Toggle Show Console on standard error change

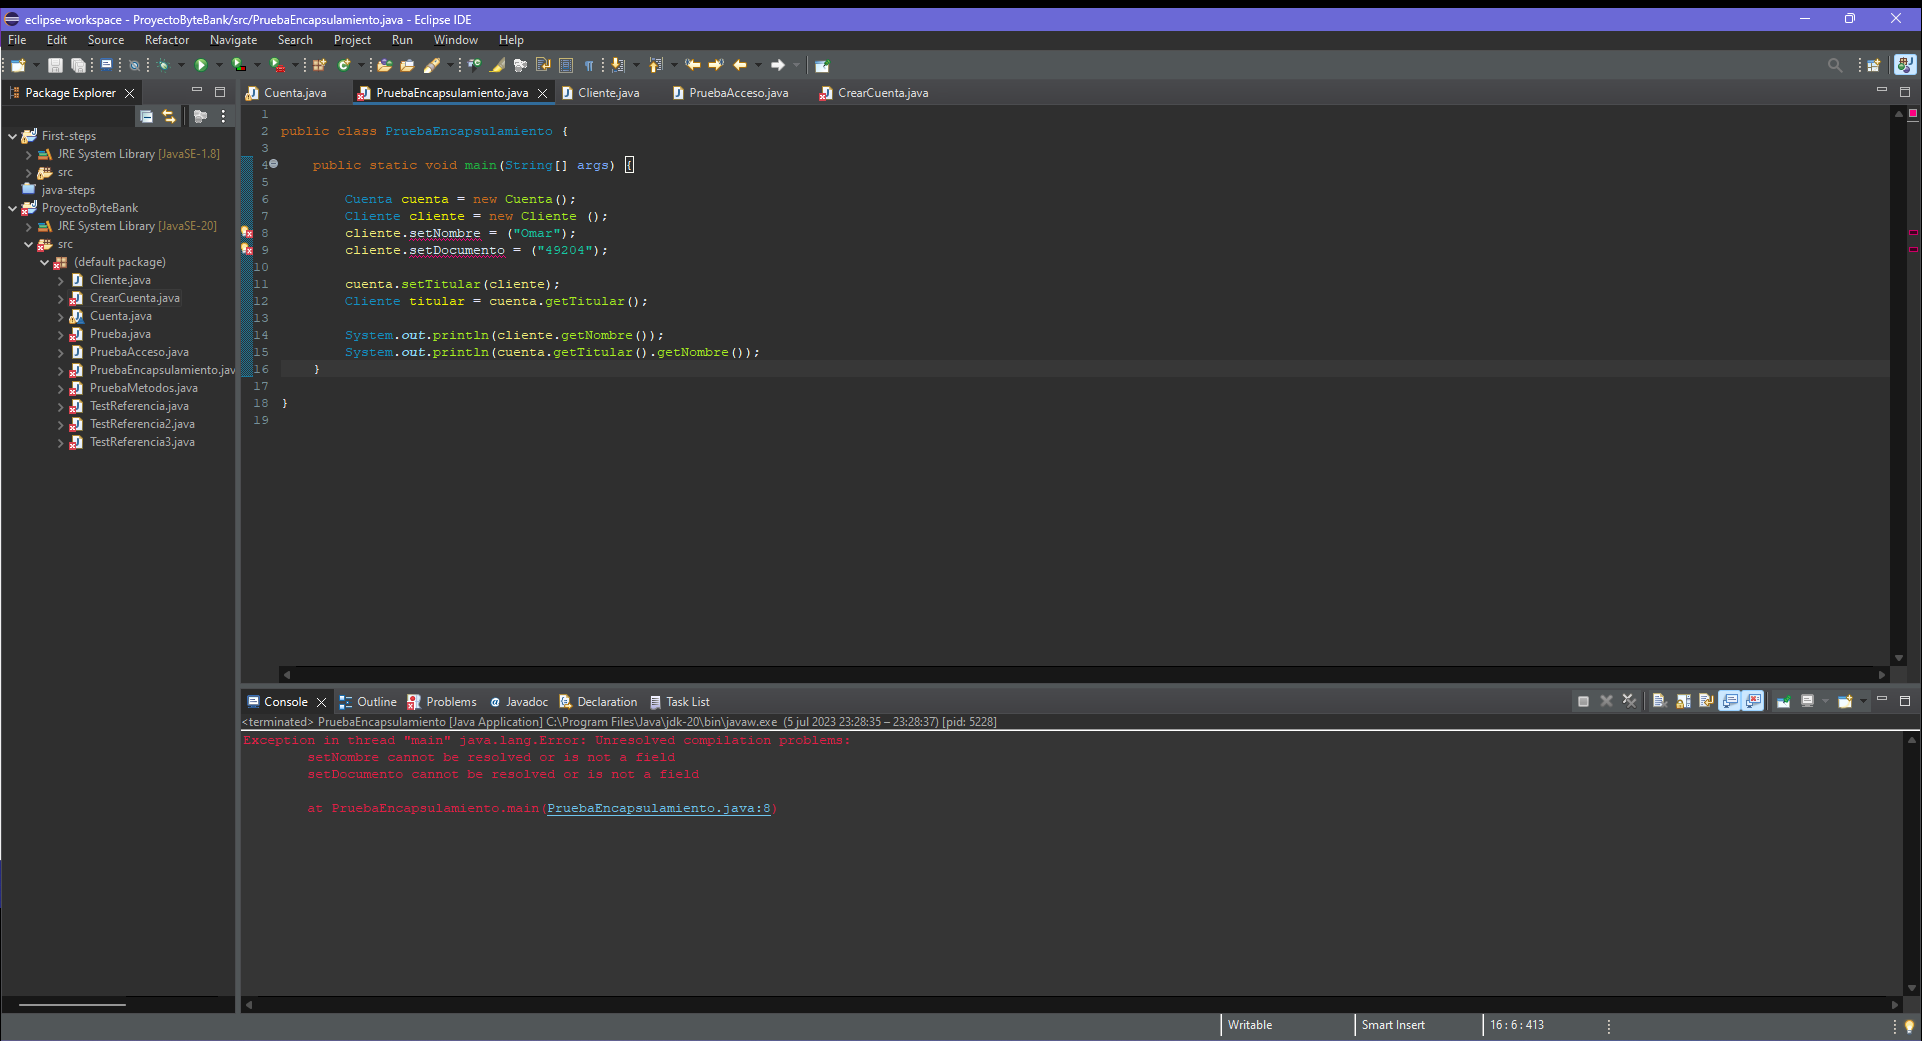[x=1753, y=701]
